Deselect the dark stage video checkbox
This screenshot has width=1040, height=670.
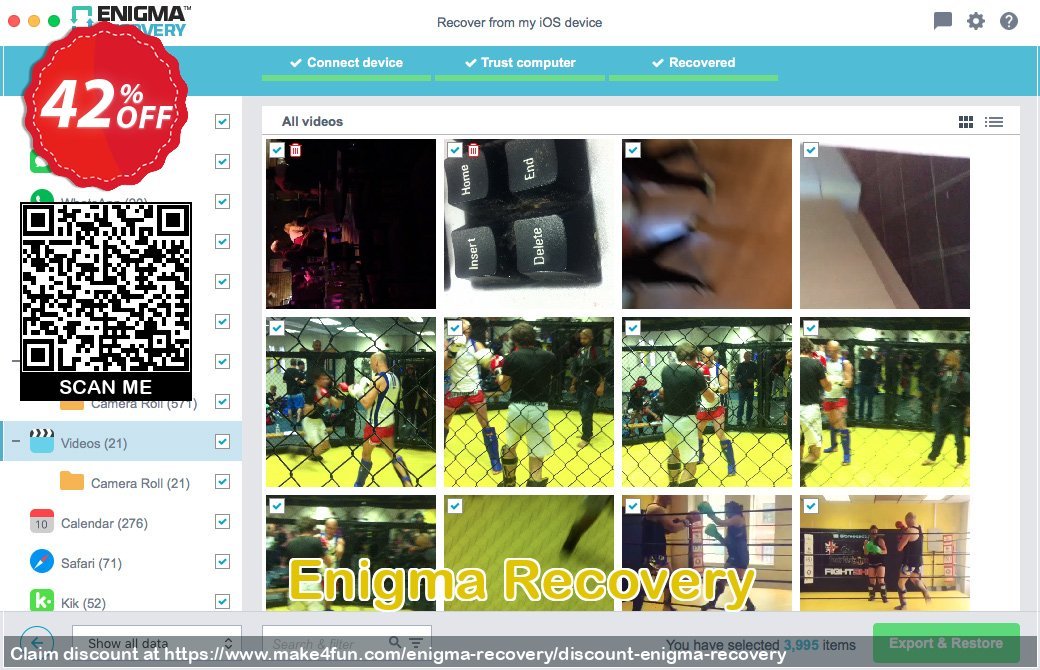point(277,150)
